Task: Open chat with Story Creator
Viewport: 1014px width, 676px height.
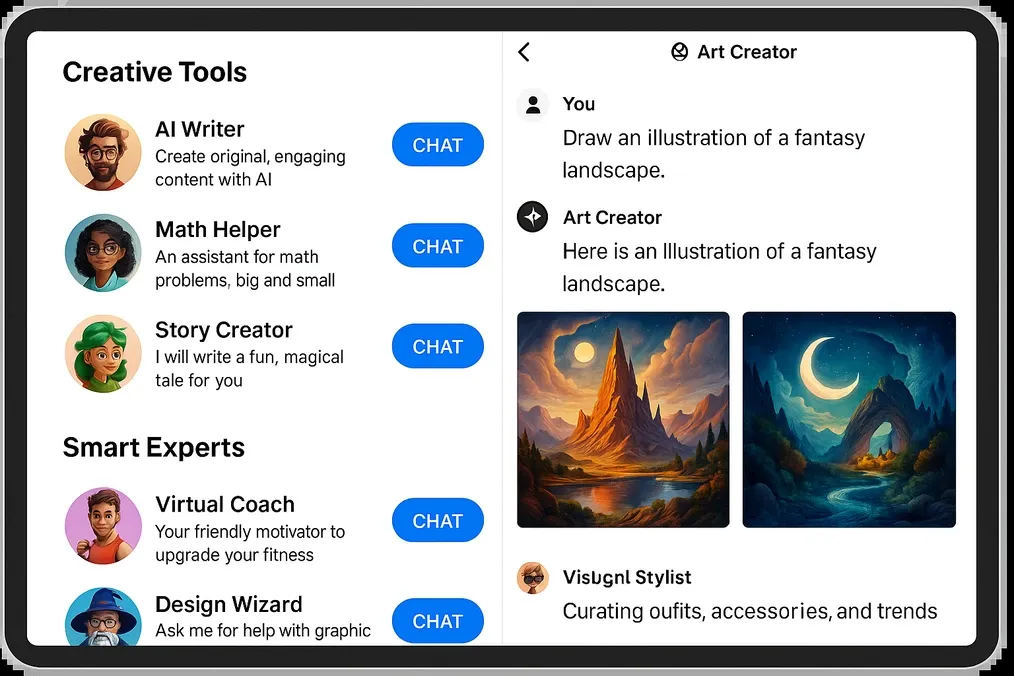Action: [437, 347]
